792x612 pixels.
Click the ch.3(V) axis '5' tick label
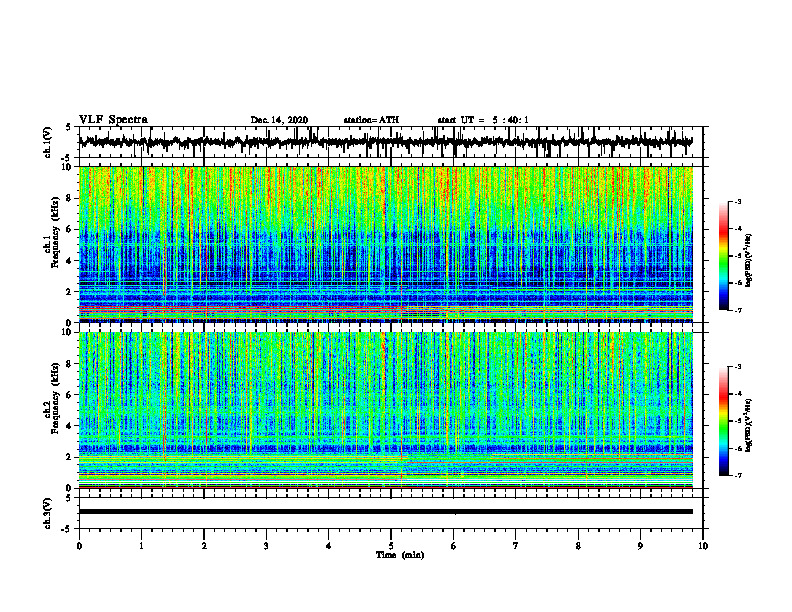tap(69, 498)
